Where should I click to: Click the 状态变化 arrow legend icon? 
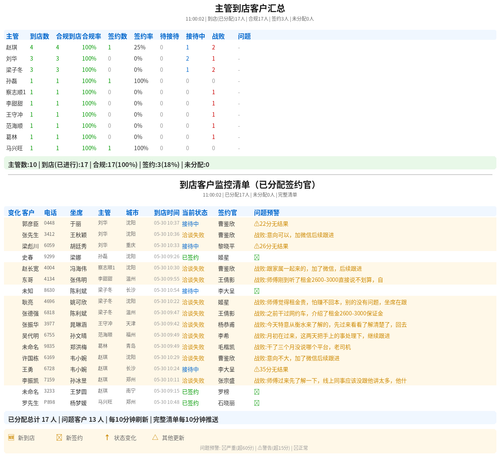(107, 437)
